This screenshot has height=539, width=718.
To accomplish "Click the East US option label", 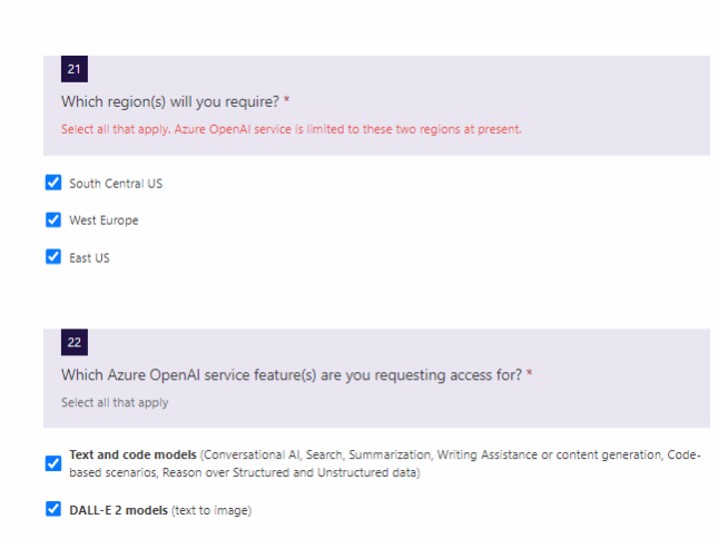I will tap(89, 258).
